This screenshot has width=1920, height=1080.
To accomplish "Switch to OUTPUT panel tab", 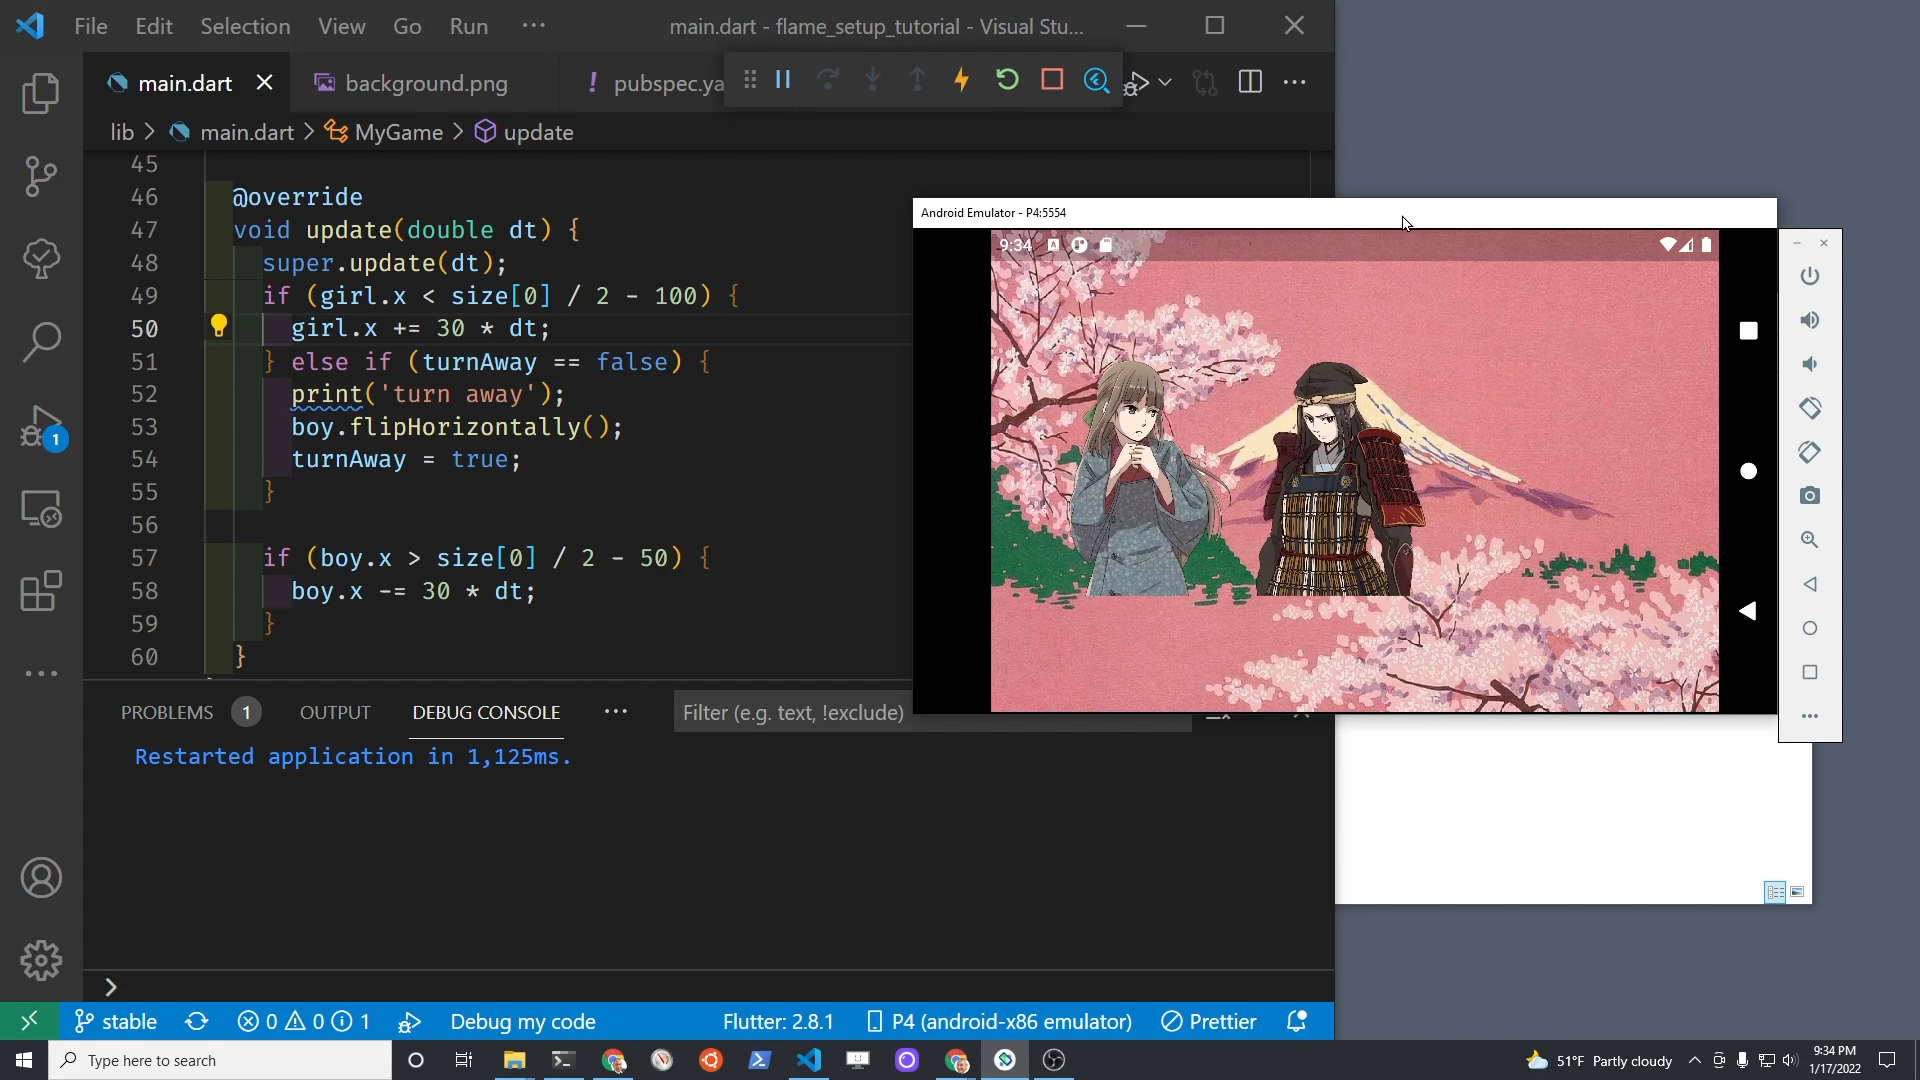I will click(x=335, y=712).
